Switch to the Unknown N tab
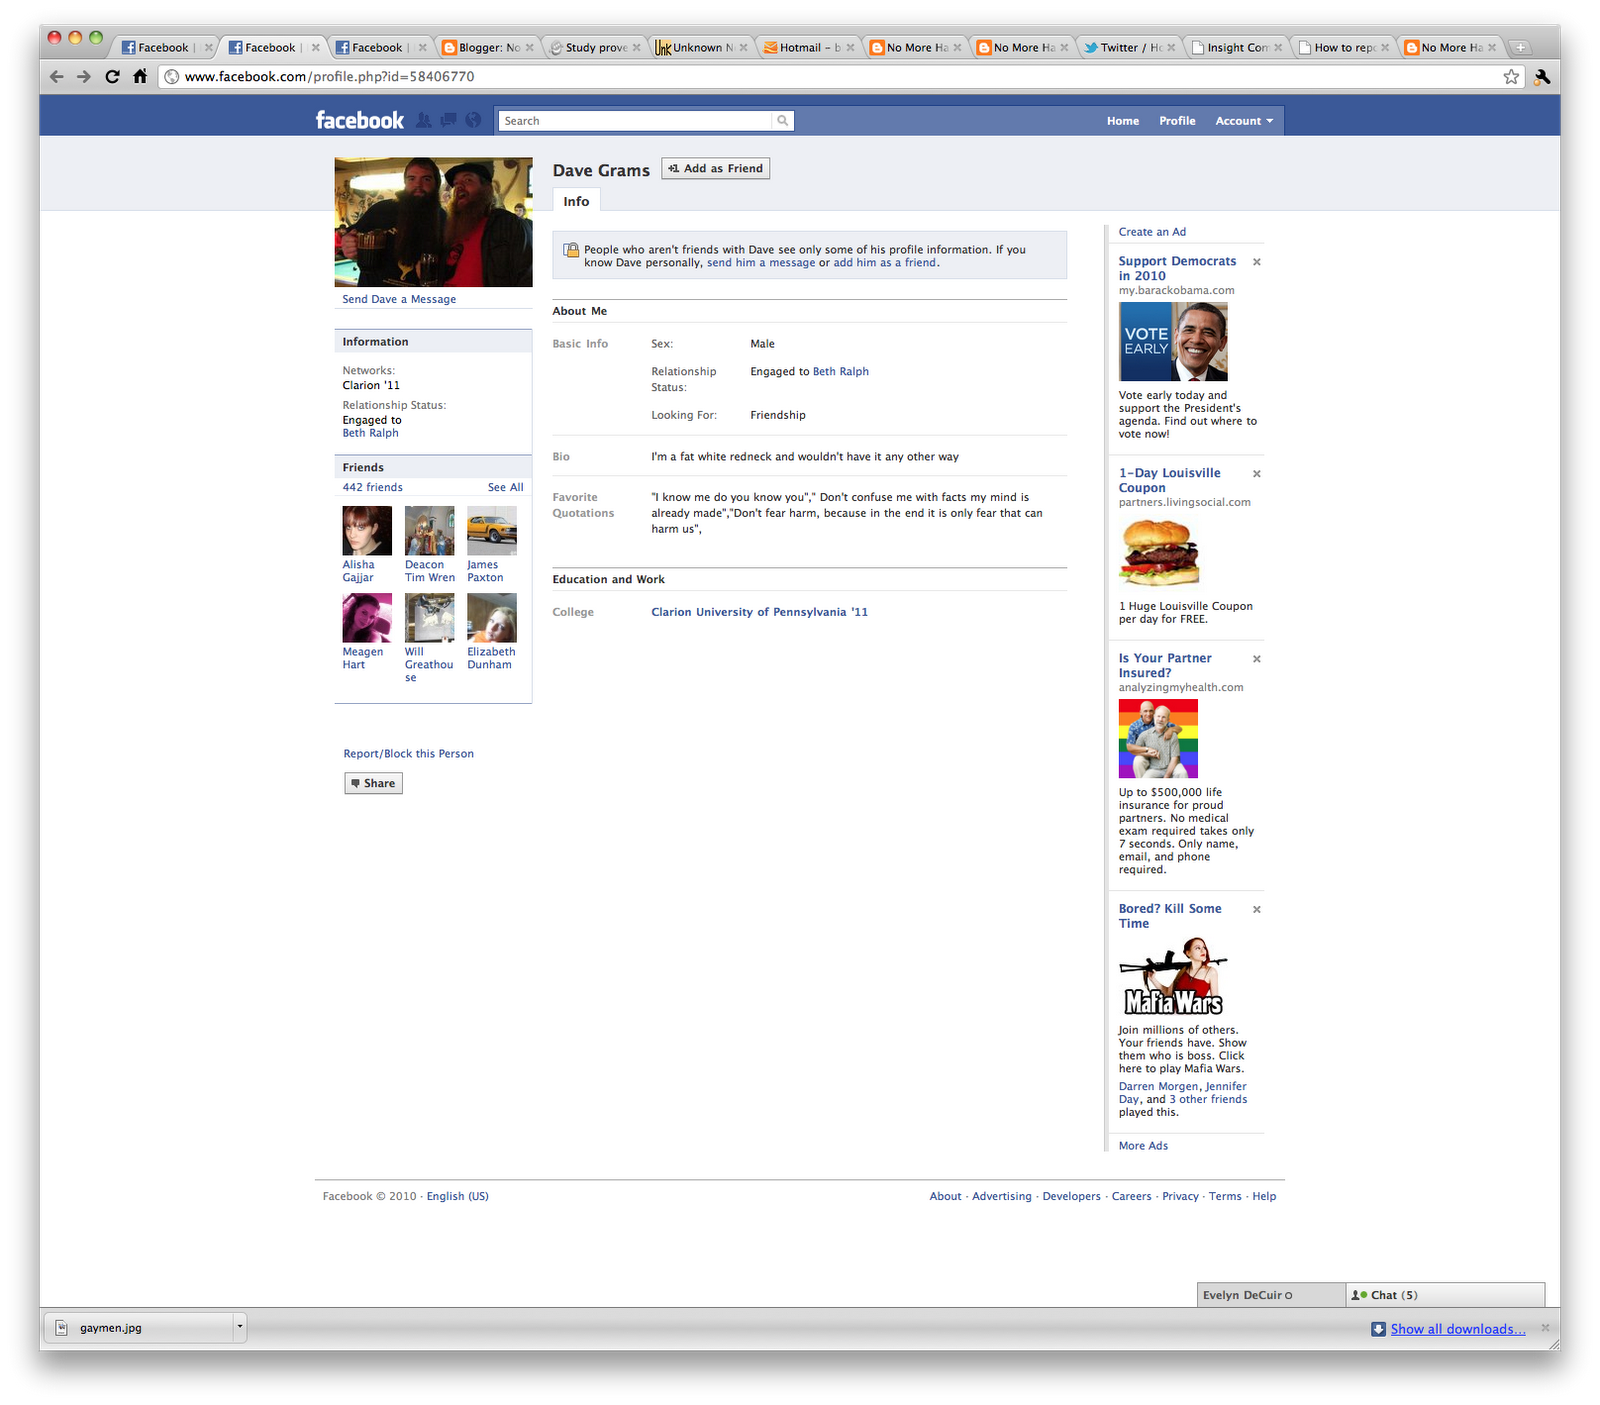 pos(703,47)
